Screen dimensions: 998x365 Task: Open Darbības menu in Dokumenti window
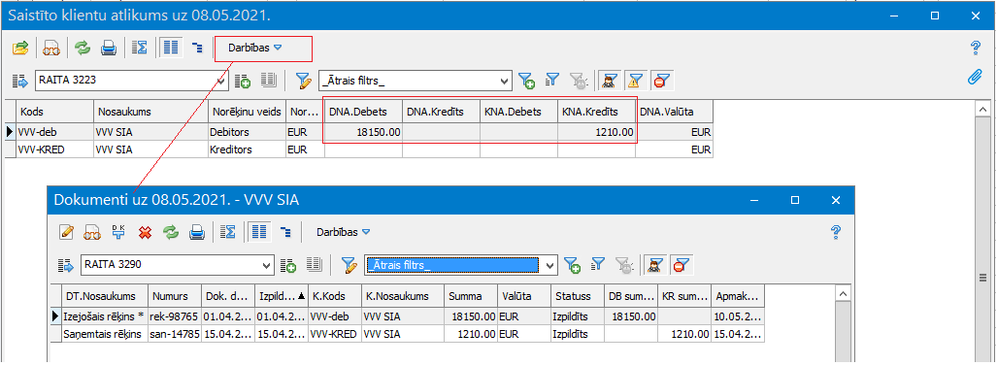point(342,233)
